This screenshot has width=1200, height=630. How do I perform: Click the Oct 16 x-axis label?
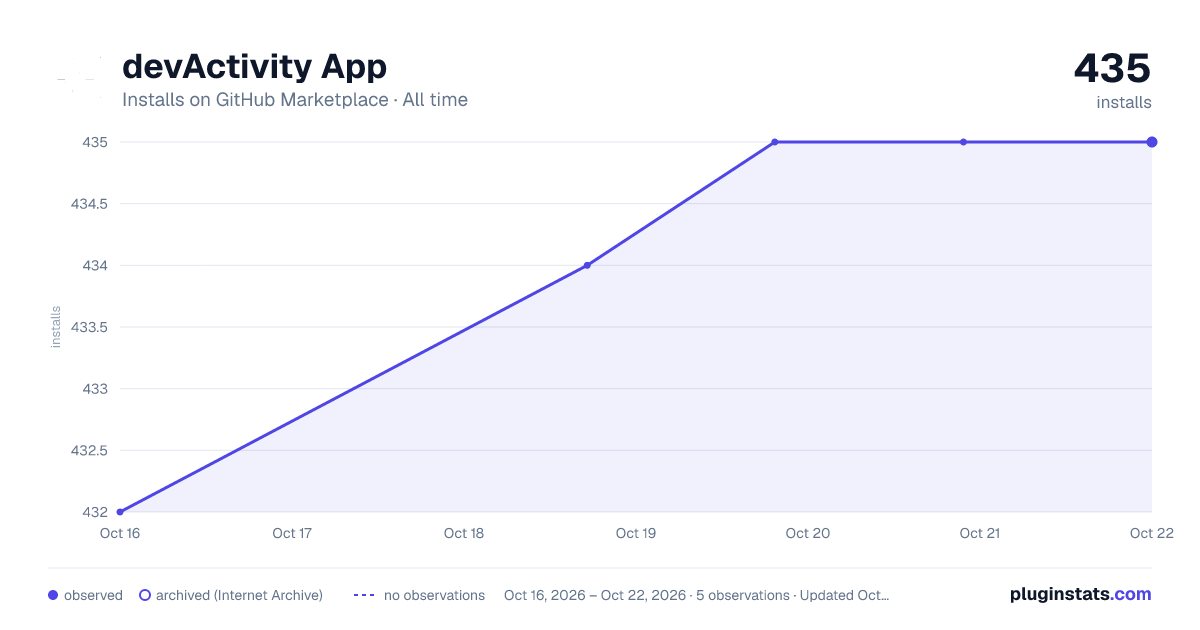pos(120,533)
